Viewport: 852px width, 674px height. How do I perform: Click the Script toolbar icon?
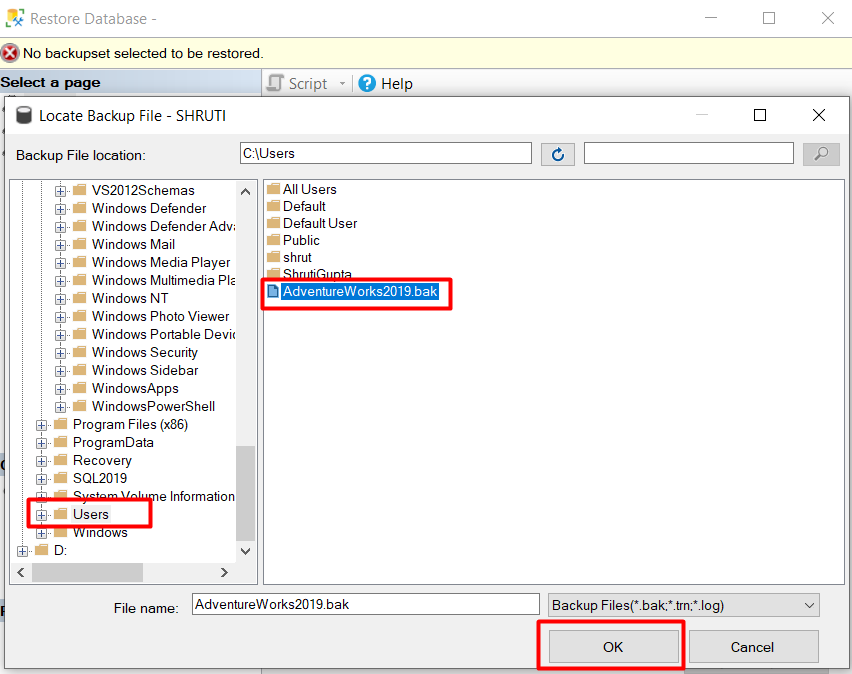coord(275,83)
